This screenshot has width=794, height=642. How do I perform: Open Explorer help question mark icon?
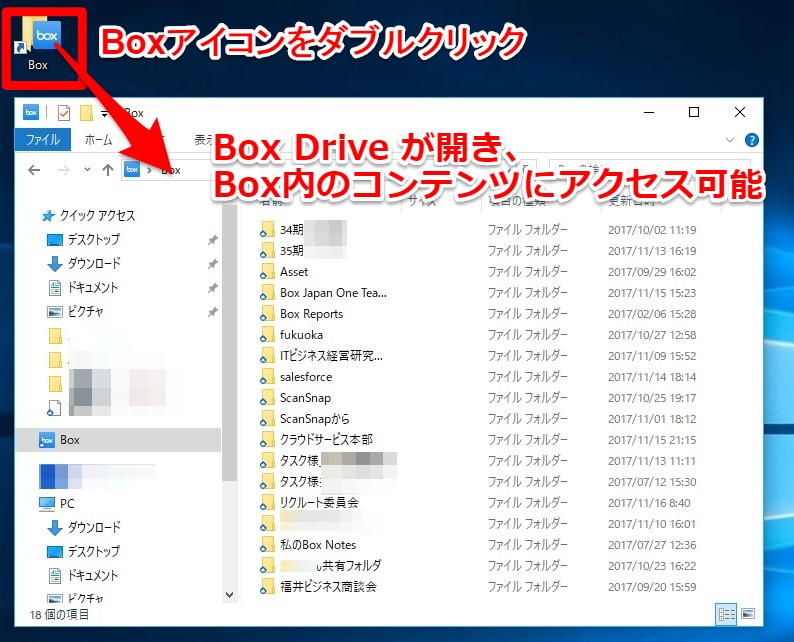point(752,140)
